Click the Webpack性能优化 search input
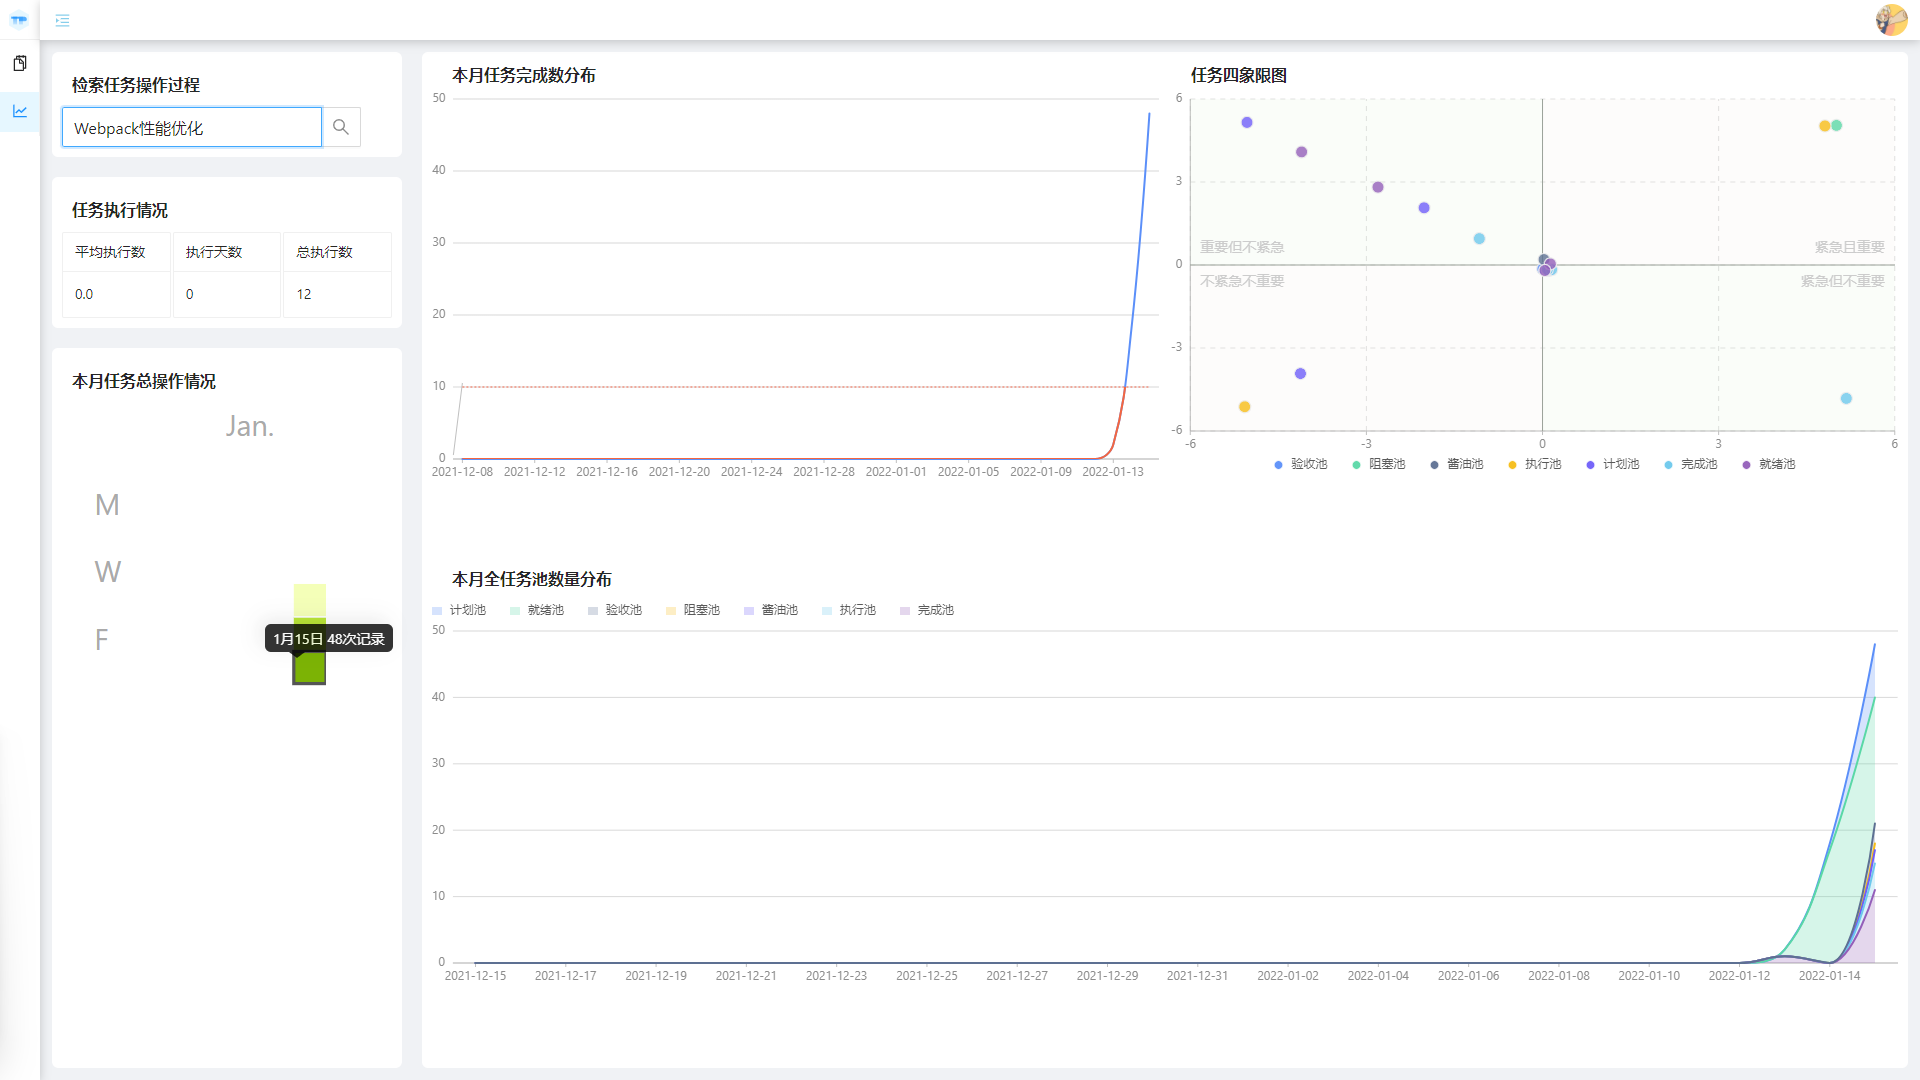The image size is (1920, 1080). click(192, 128)
